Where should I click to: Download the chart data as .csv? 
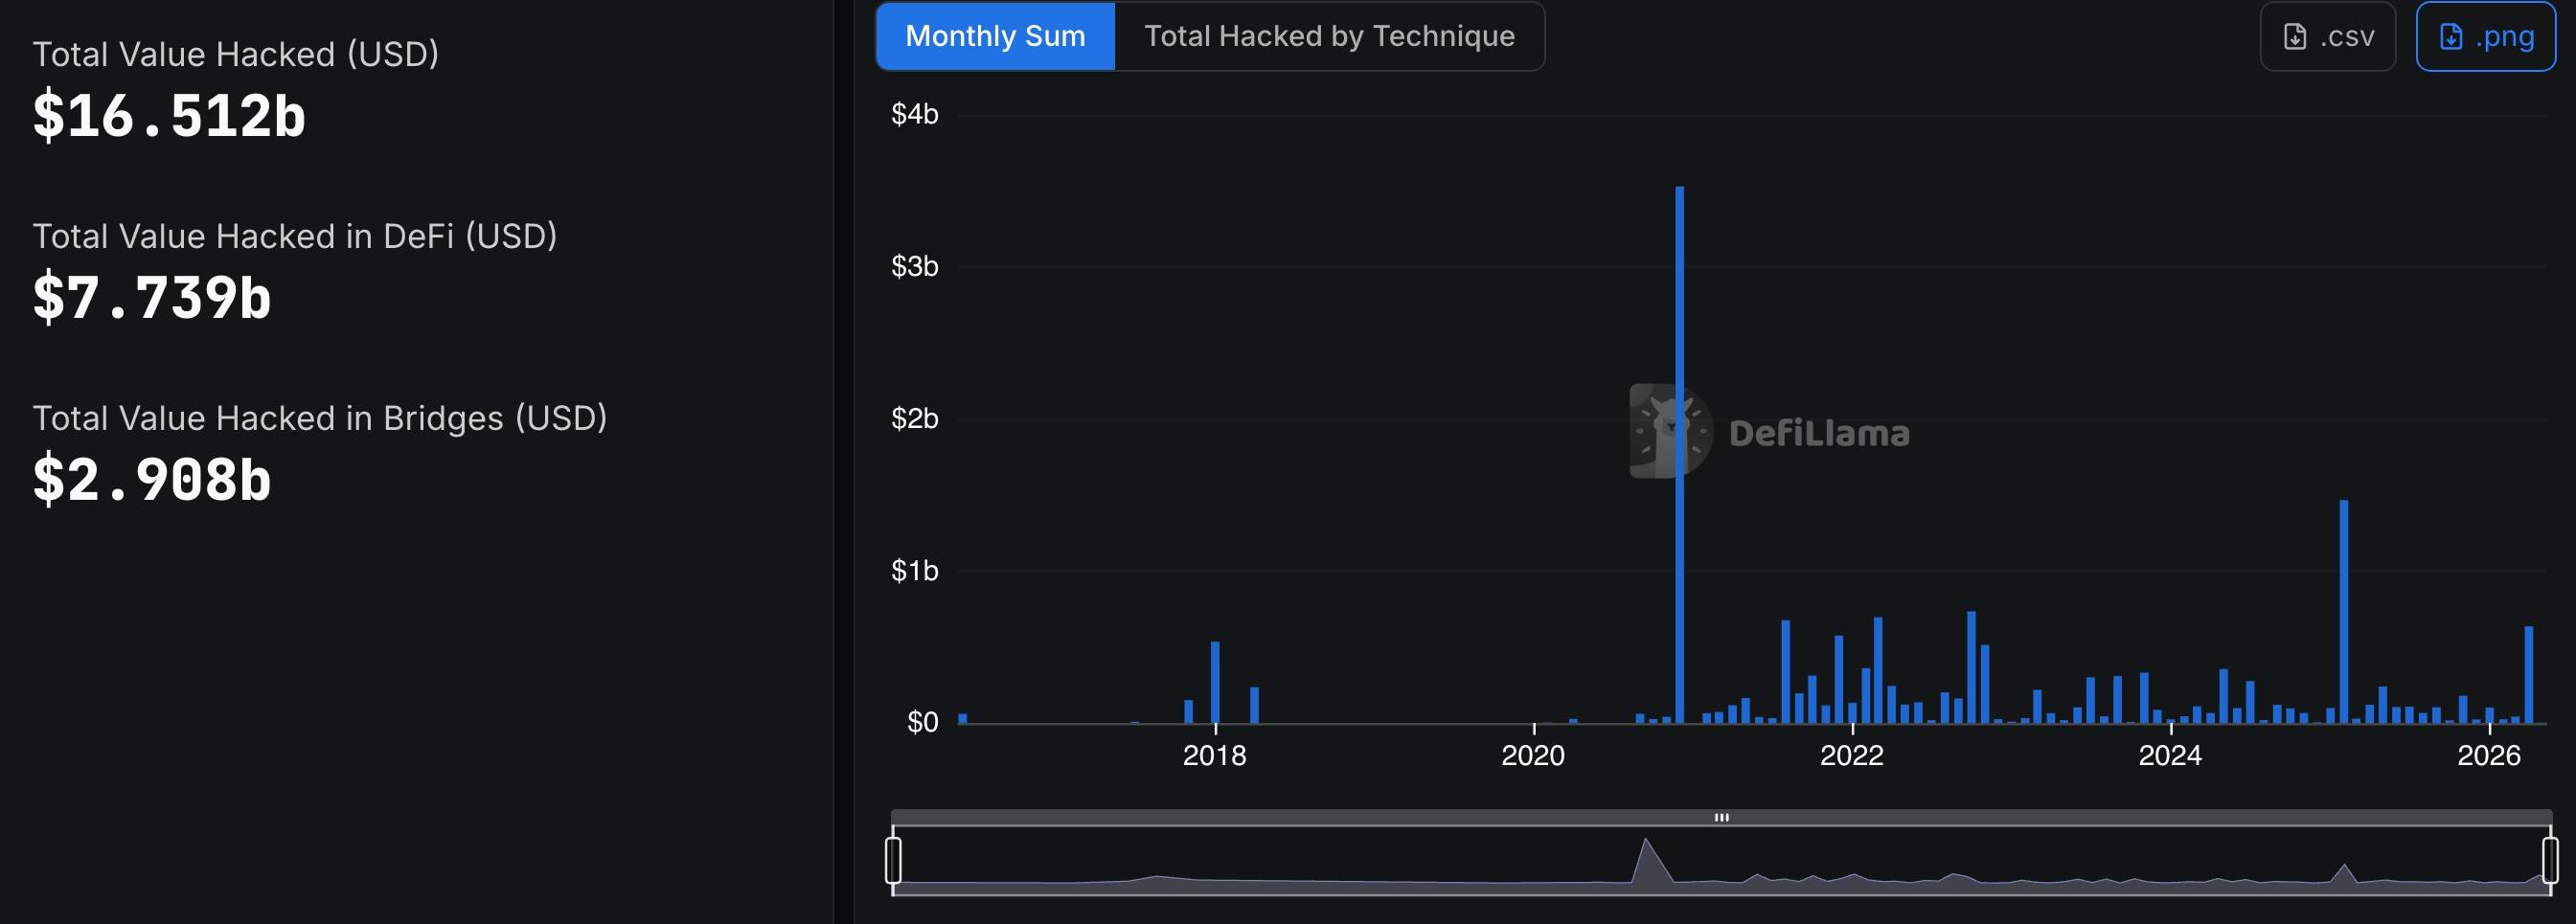tap(2327, 36)
